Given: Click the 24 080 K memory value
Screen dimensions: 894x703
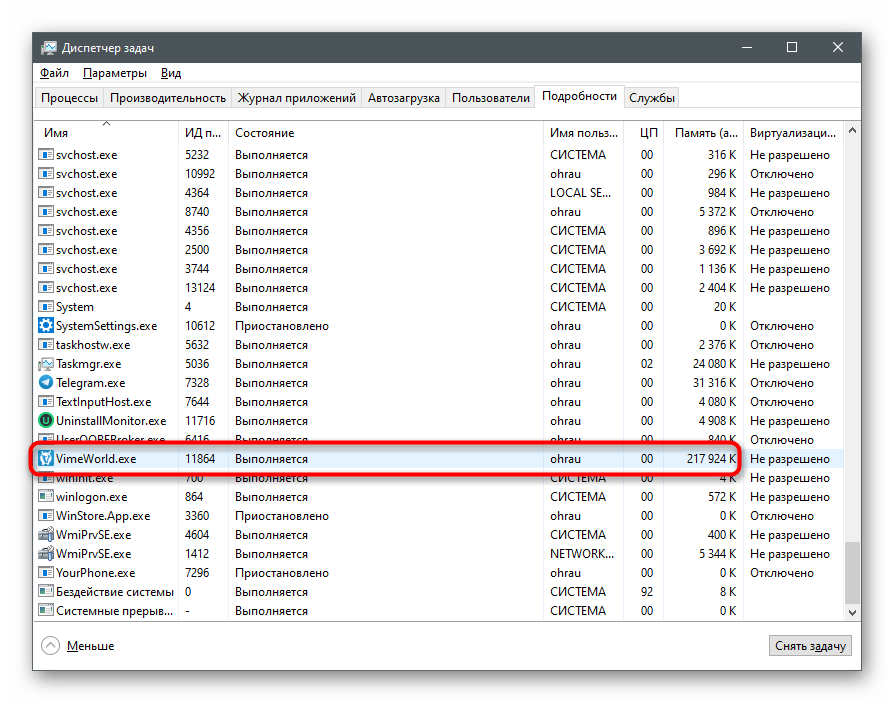Looking at the screenshot, I should point(714,364).
